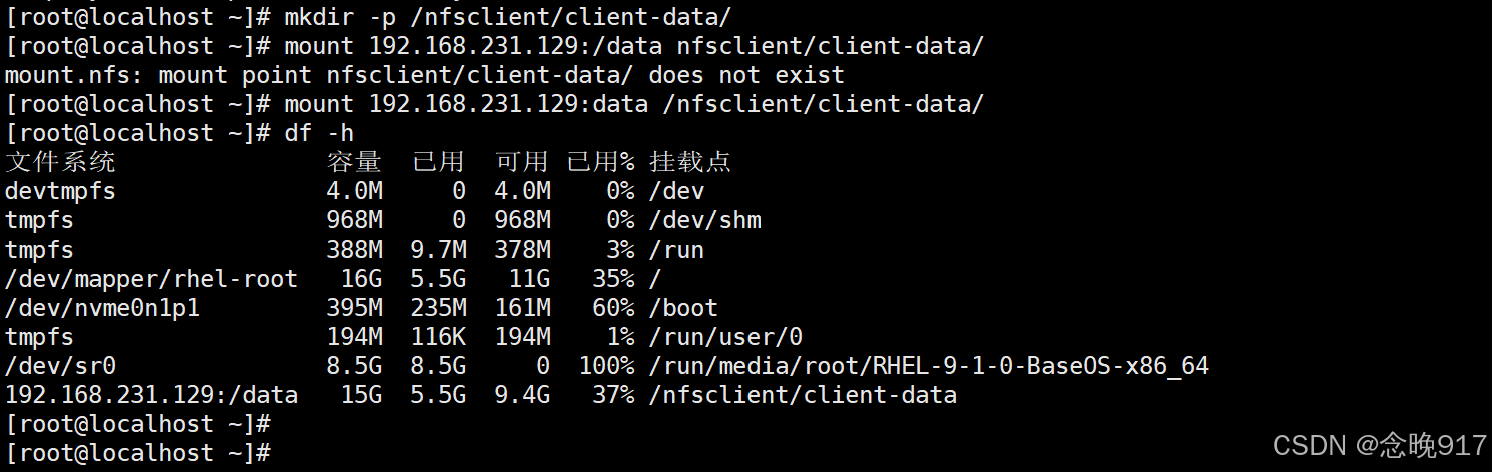The width and height of the screenshot is (1492, 472).
Task: Click the /dev/mapper/rhel-root filesystem entry
Action: (151, 279)
